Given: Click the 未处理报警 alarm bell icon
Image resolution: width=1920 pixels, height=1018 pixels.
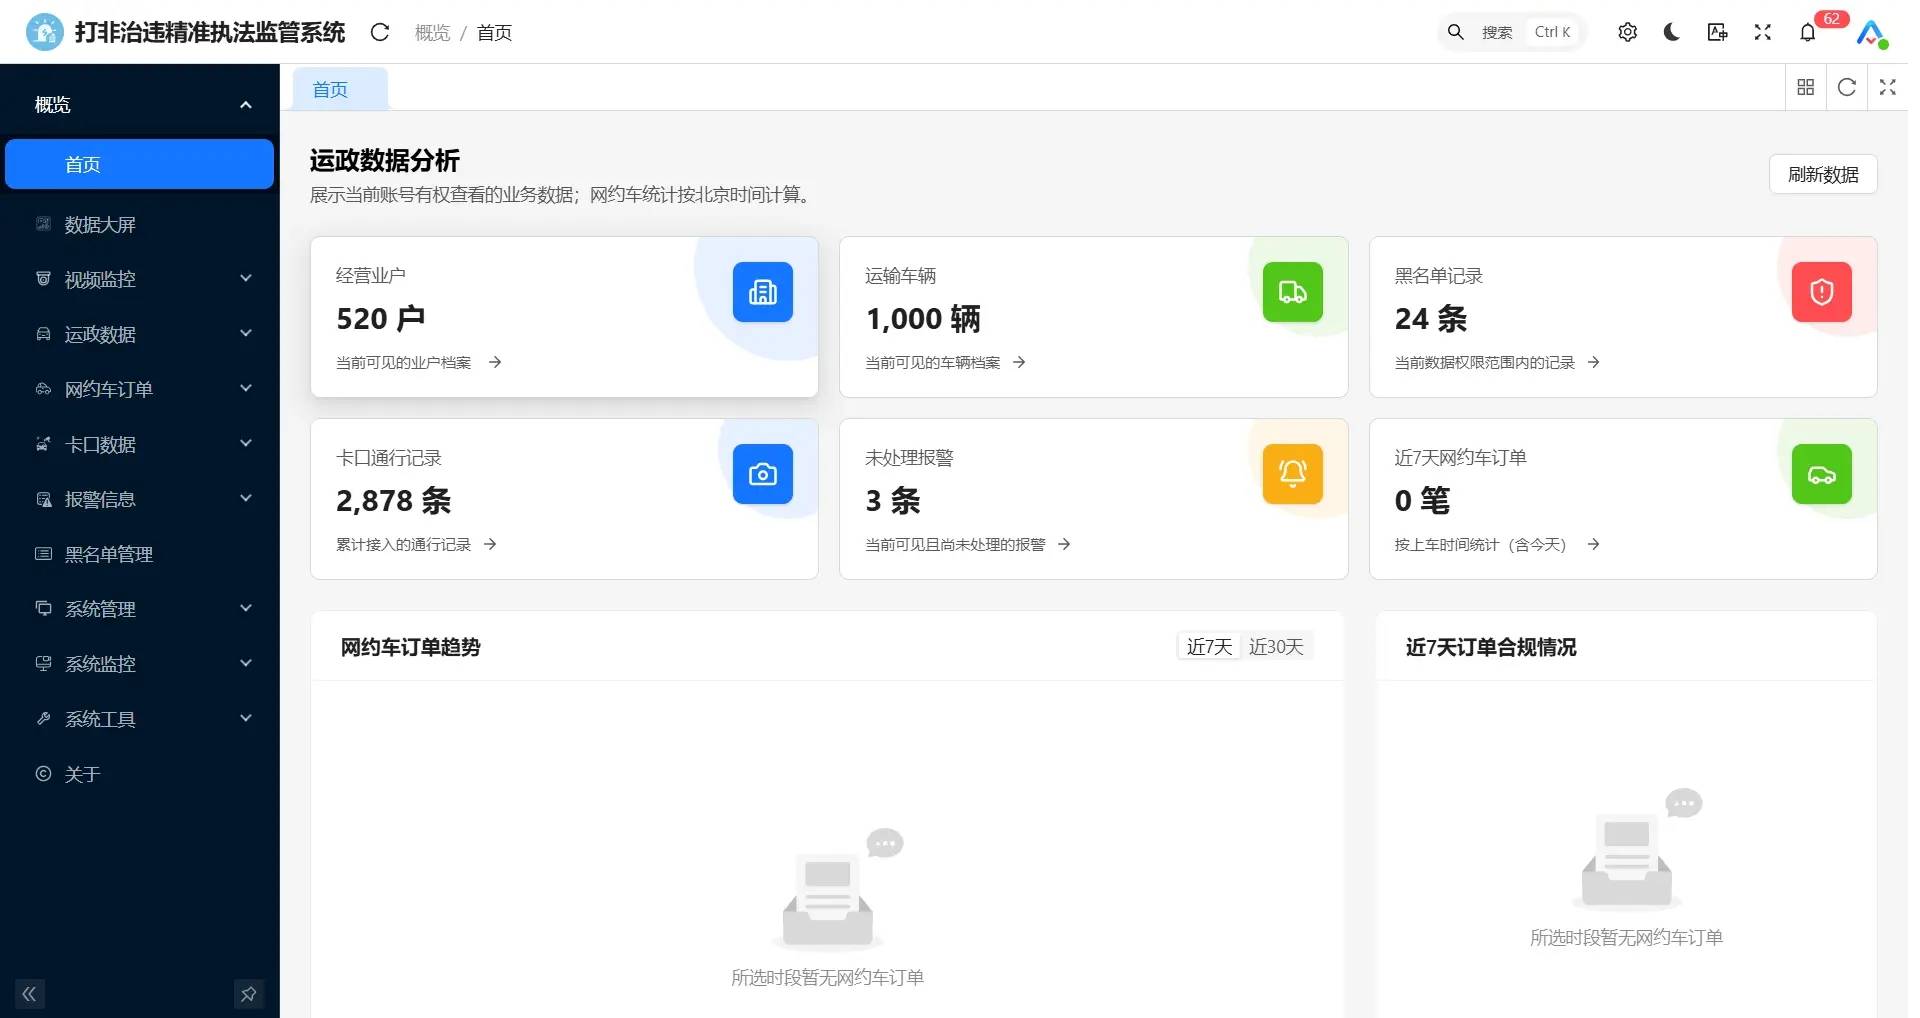Looking at the screenshot, I should click(x=1292, y=474).
